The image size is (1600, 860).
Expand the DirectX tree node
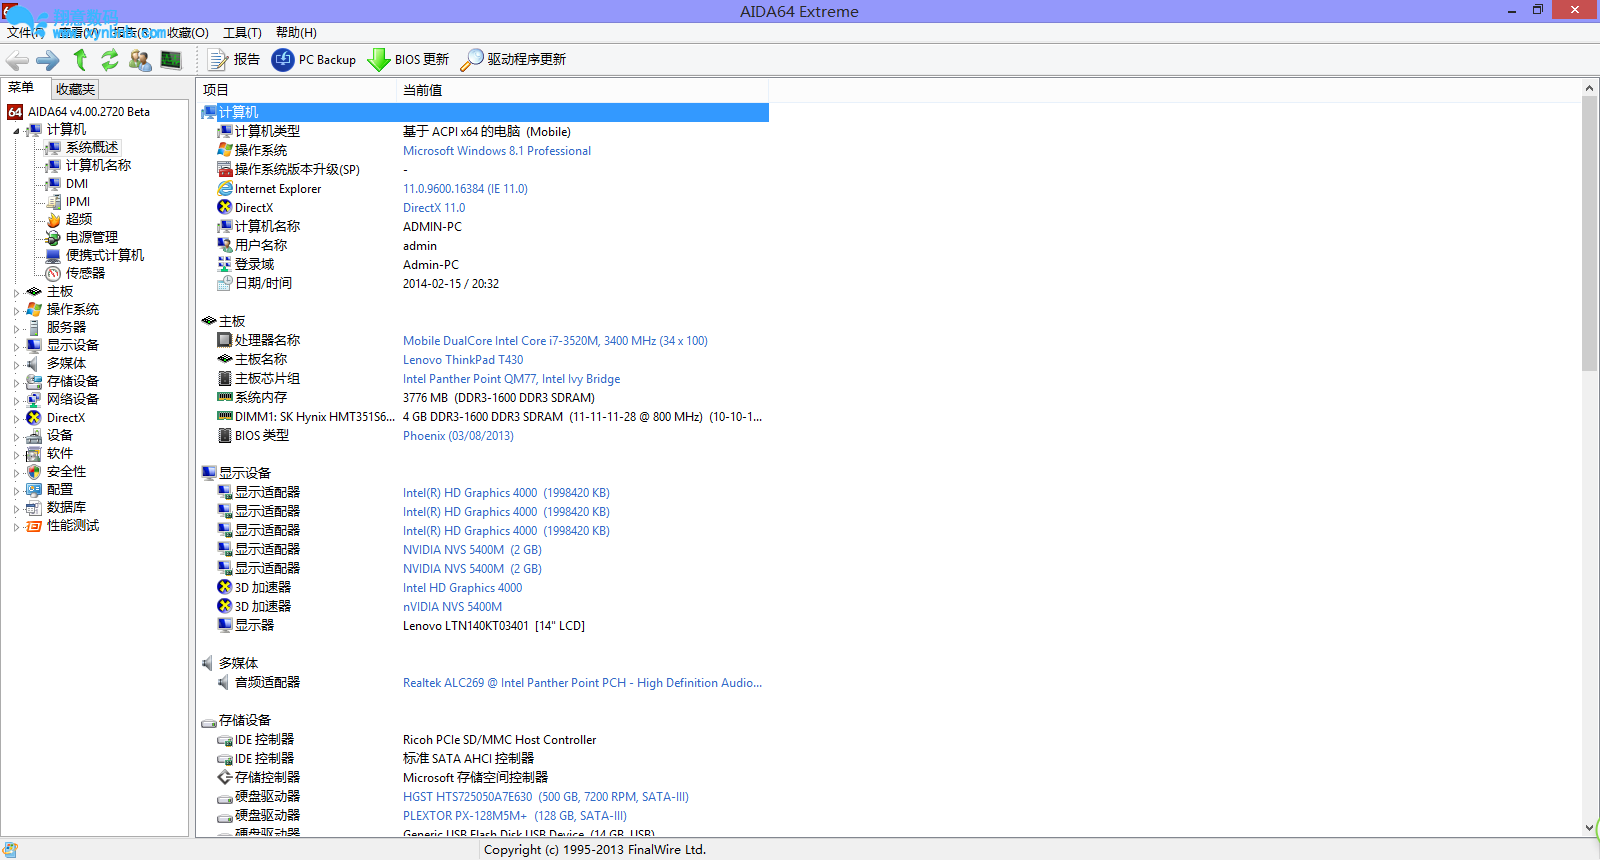(x=16, y=419)
